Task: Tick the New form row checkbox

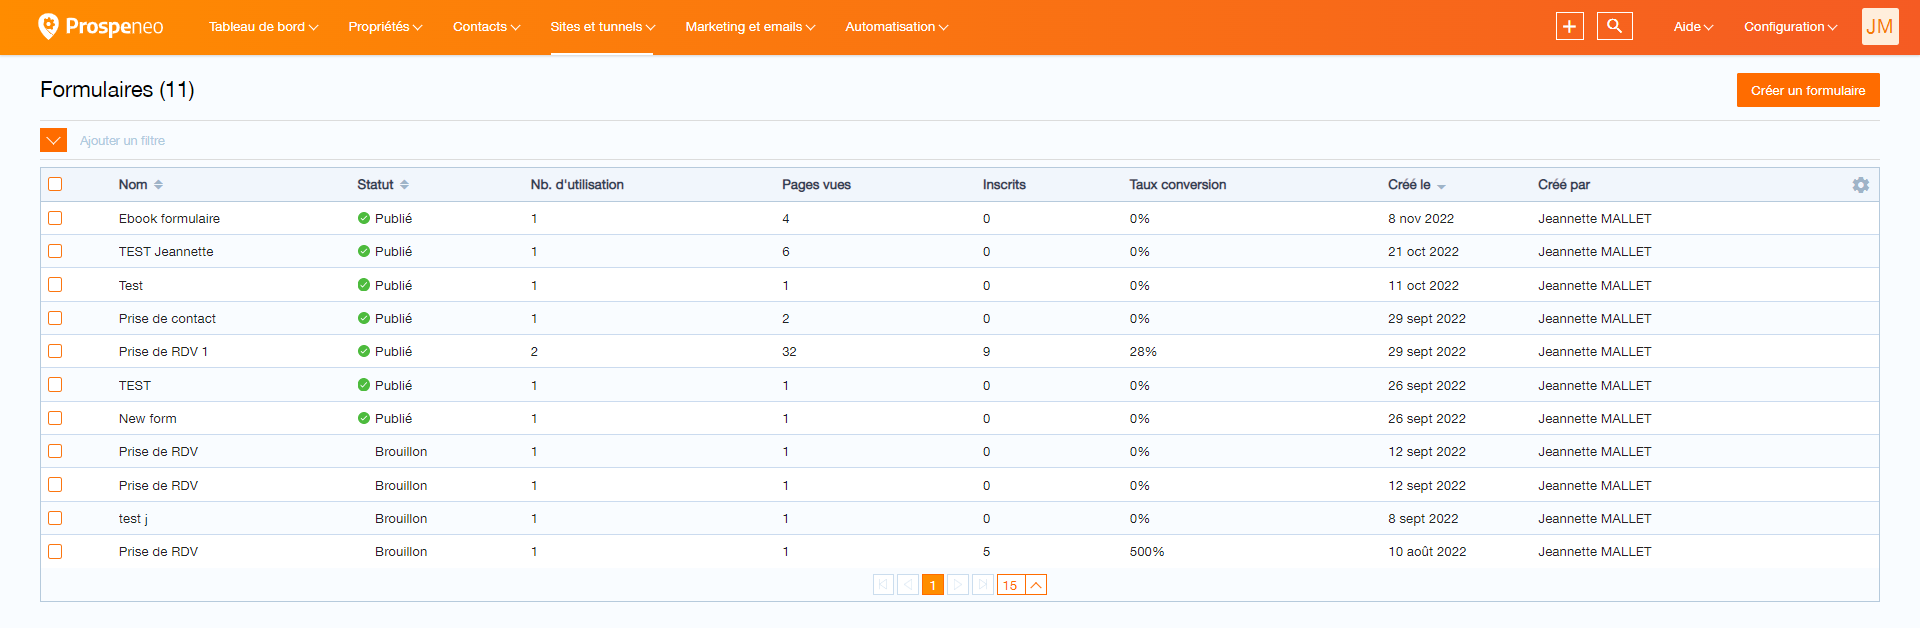Action: point(55,418)
